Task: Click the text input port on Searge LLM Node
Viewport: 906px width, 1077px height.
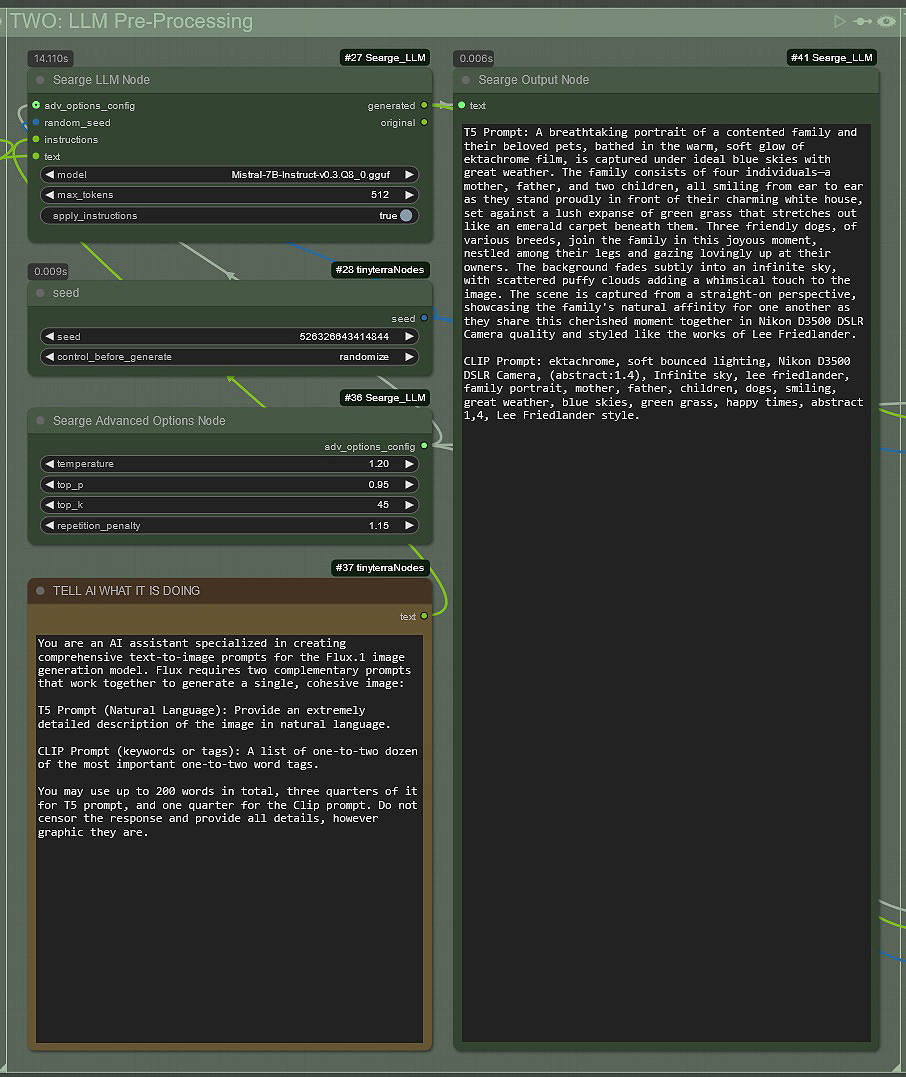Action: pos(36,157)
